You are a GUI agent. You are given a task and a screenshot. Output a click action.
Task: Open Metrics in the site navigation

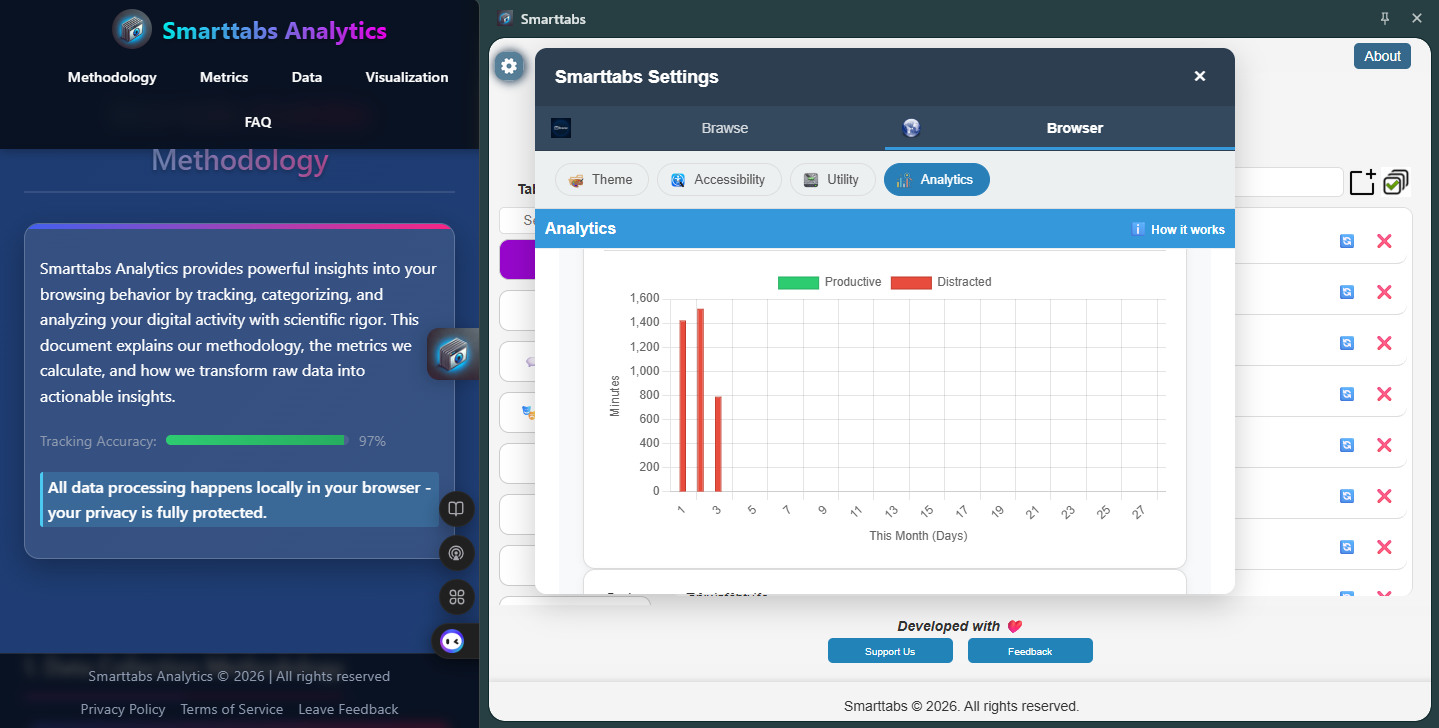223,77
